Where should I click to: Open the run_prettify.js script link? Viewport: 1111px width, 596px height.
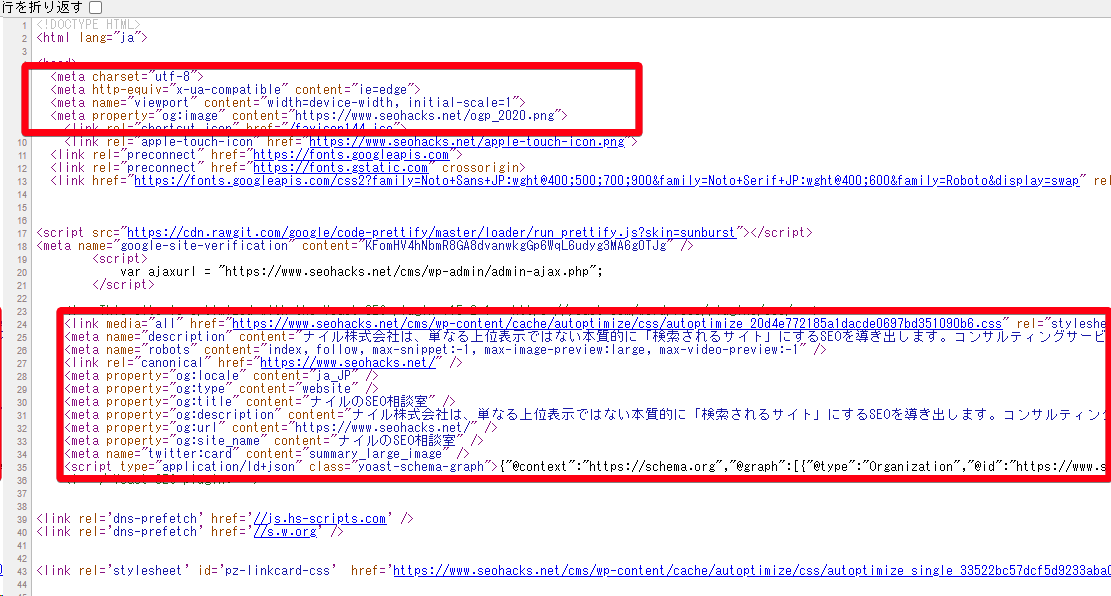[431, 232]
